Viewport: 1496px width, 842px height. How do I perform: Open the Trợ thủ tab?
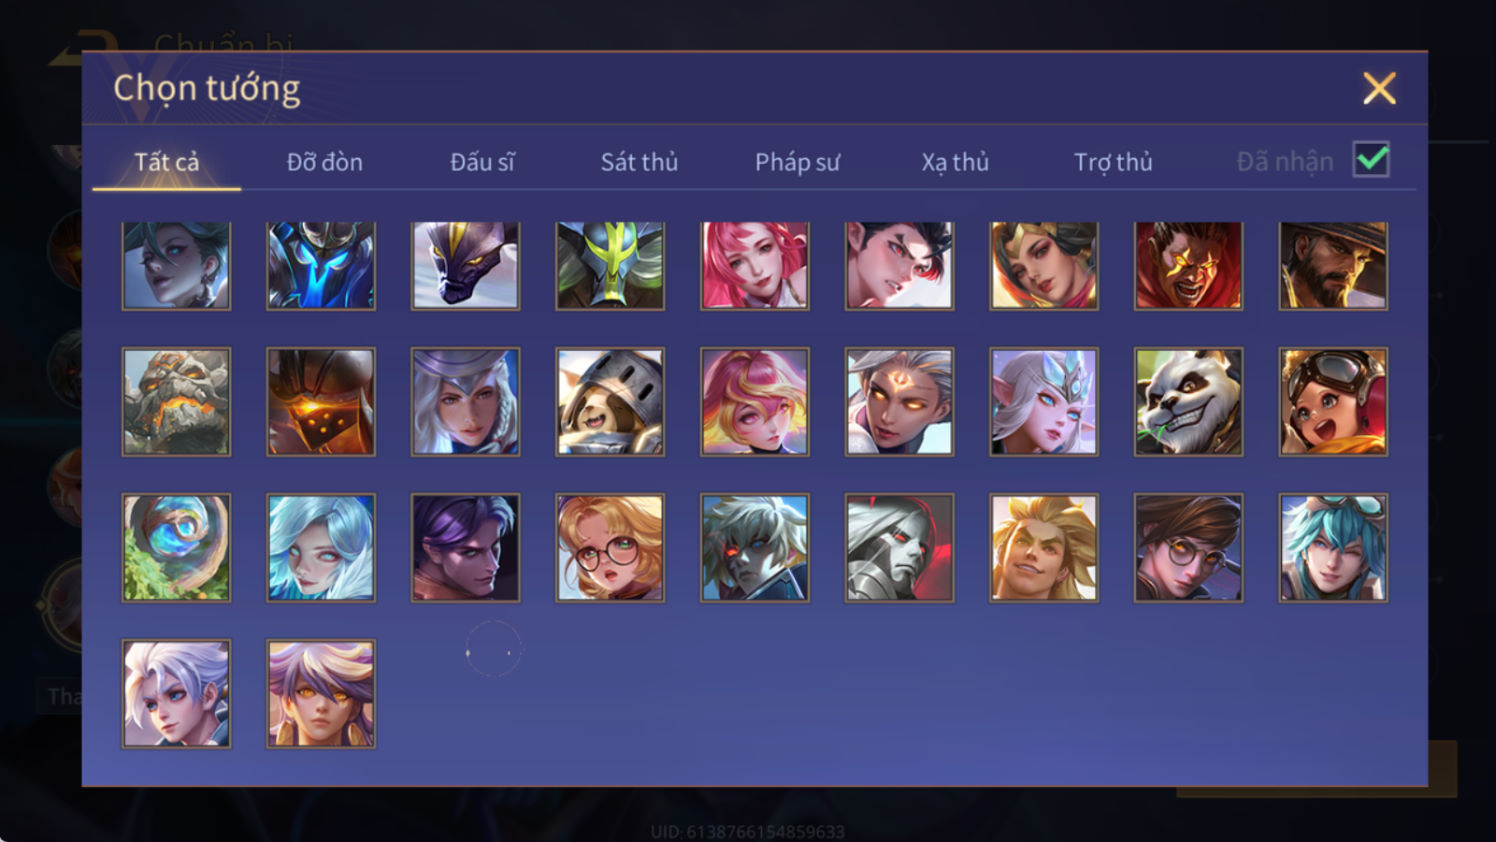1113,162
